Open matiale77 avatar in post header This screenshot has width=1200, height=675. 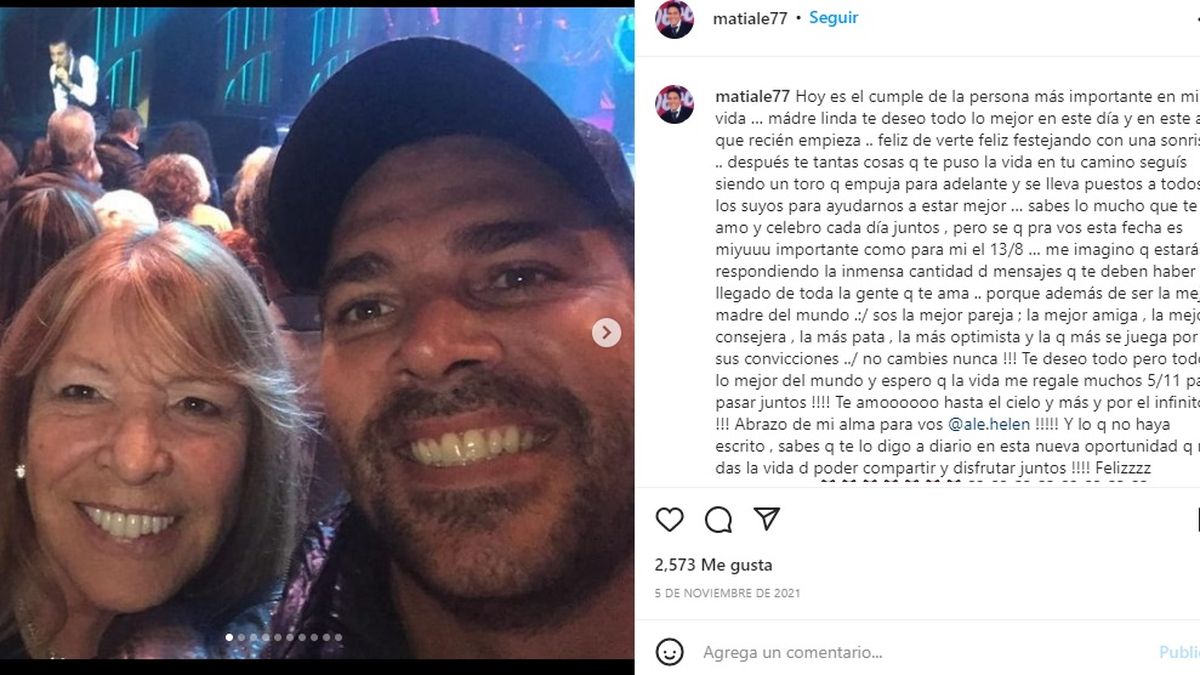[x=674, y=19]
